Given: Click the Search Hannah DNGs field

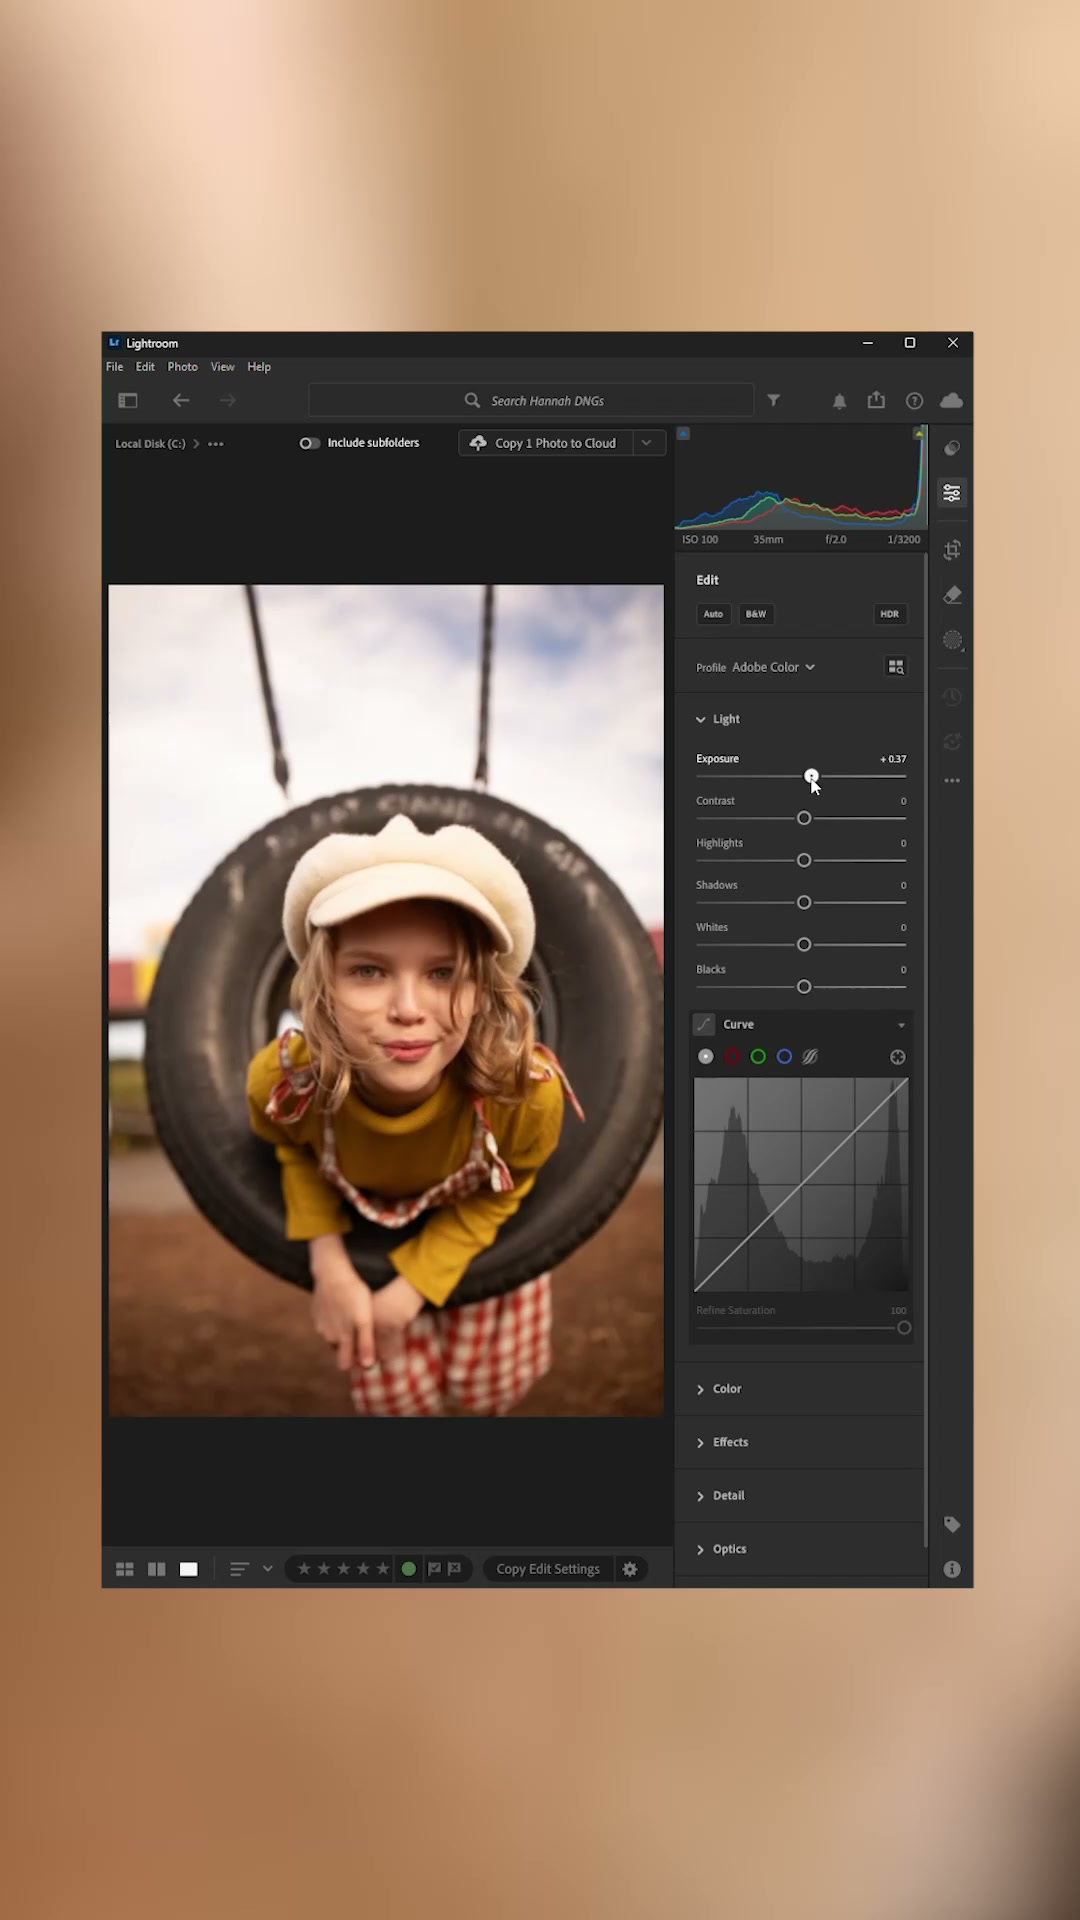Looking at the screenshot, I should (531, 401).
